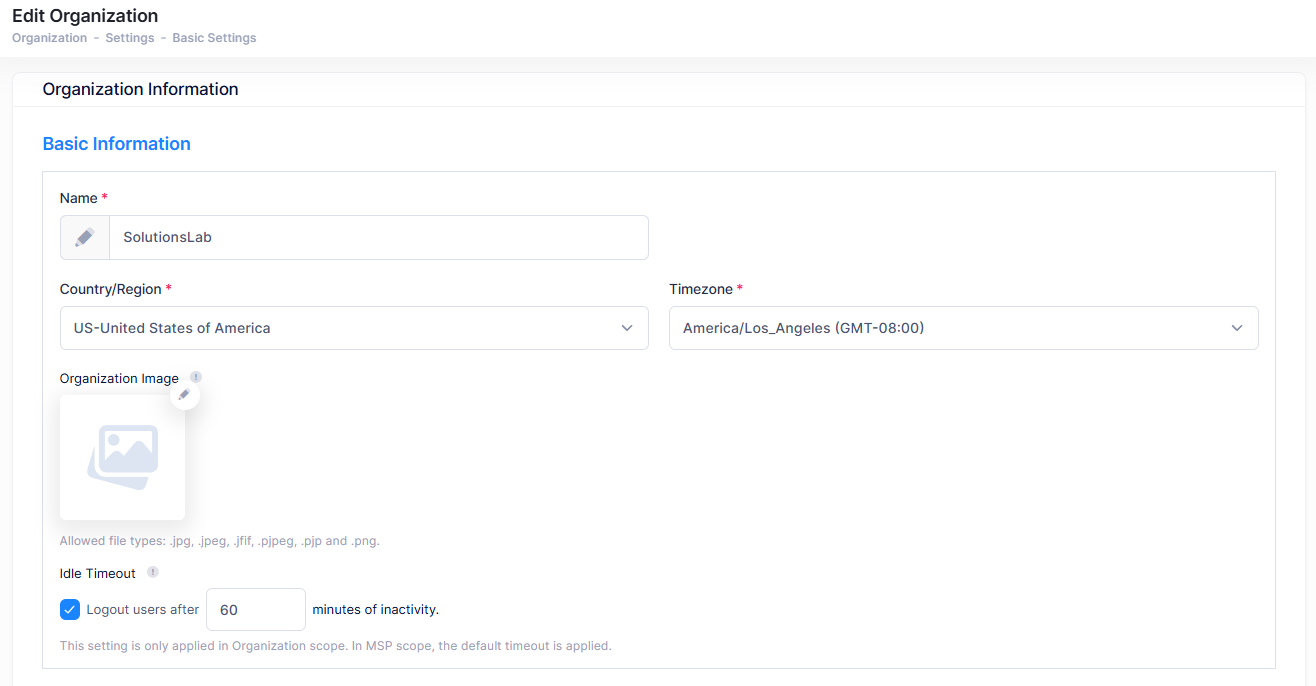1316x686 pixels.
Task: Click the Basic Information heading
Action: tap(116, 144)
